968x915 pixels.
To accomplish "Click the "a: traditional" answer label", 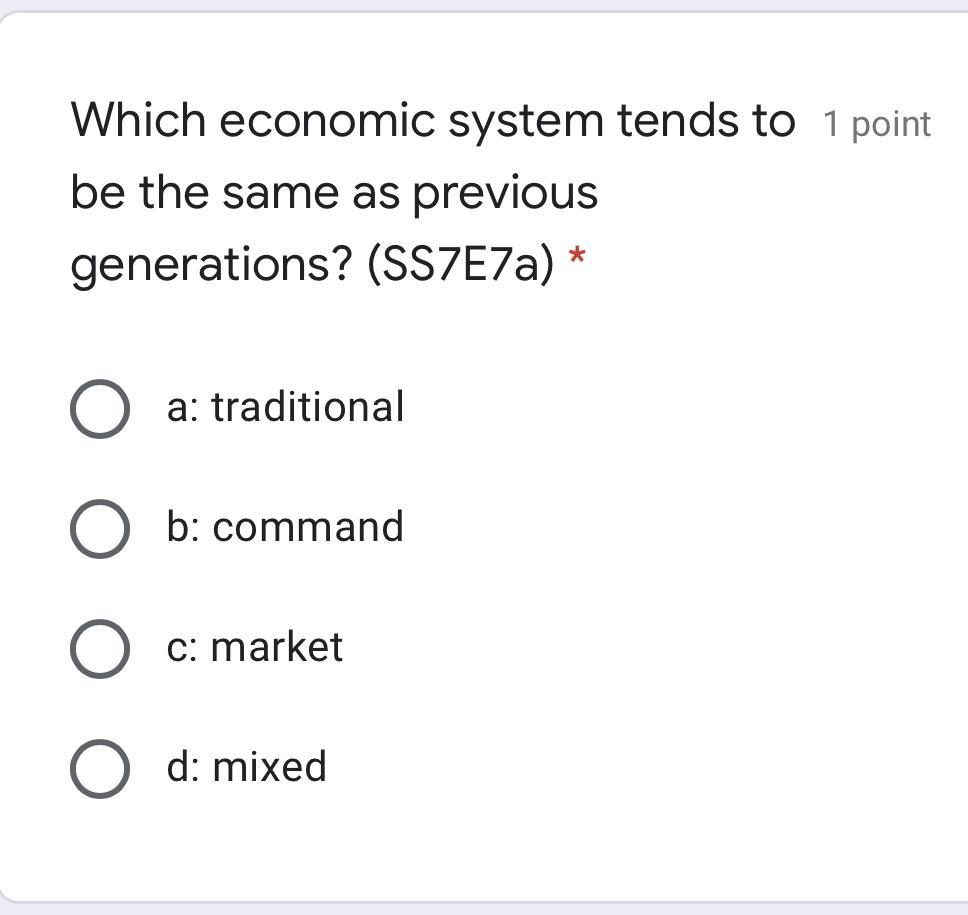I will click(x=285, y=407).
